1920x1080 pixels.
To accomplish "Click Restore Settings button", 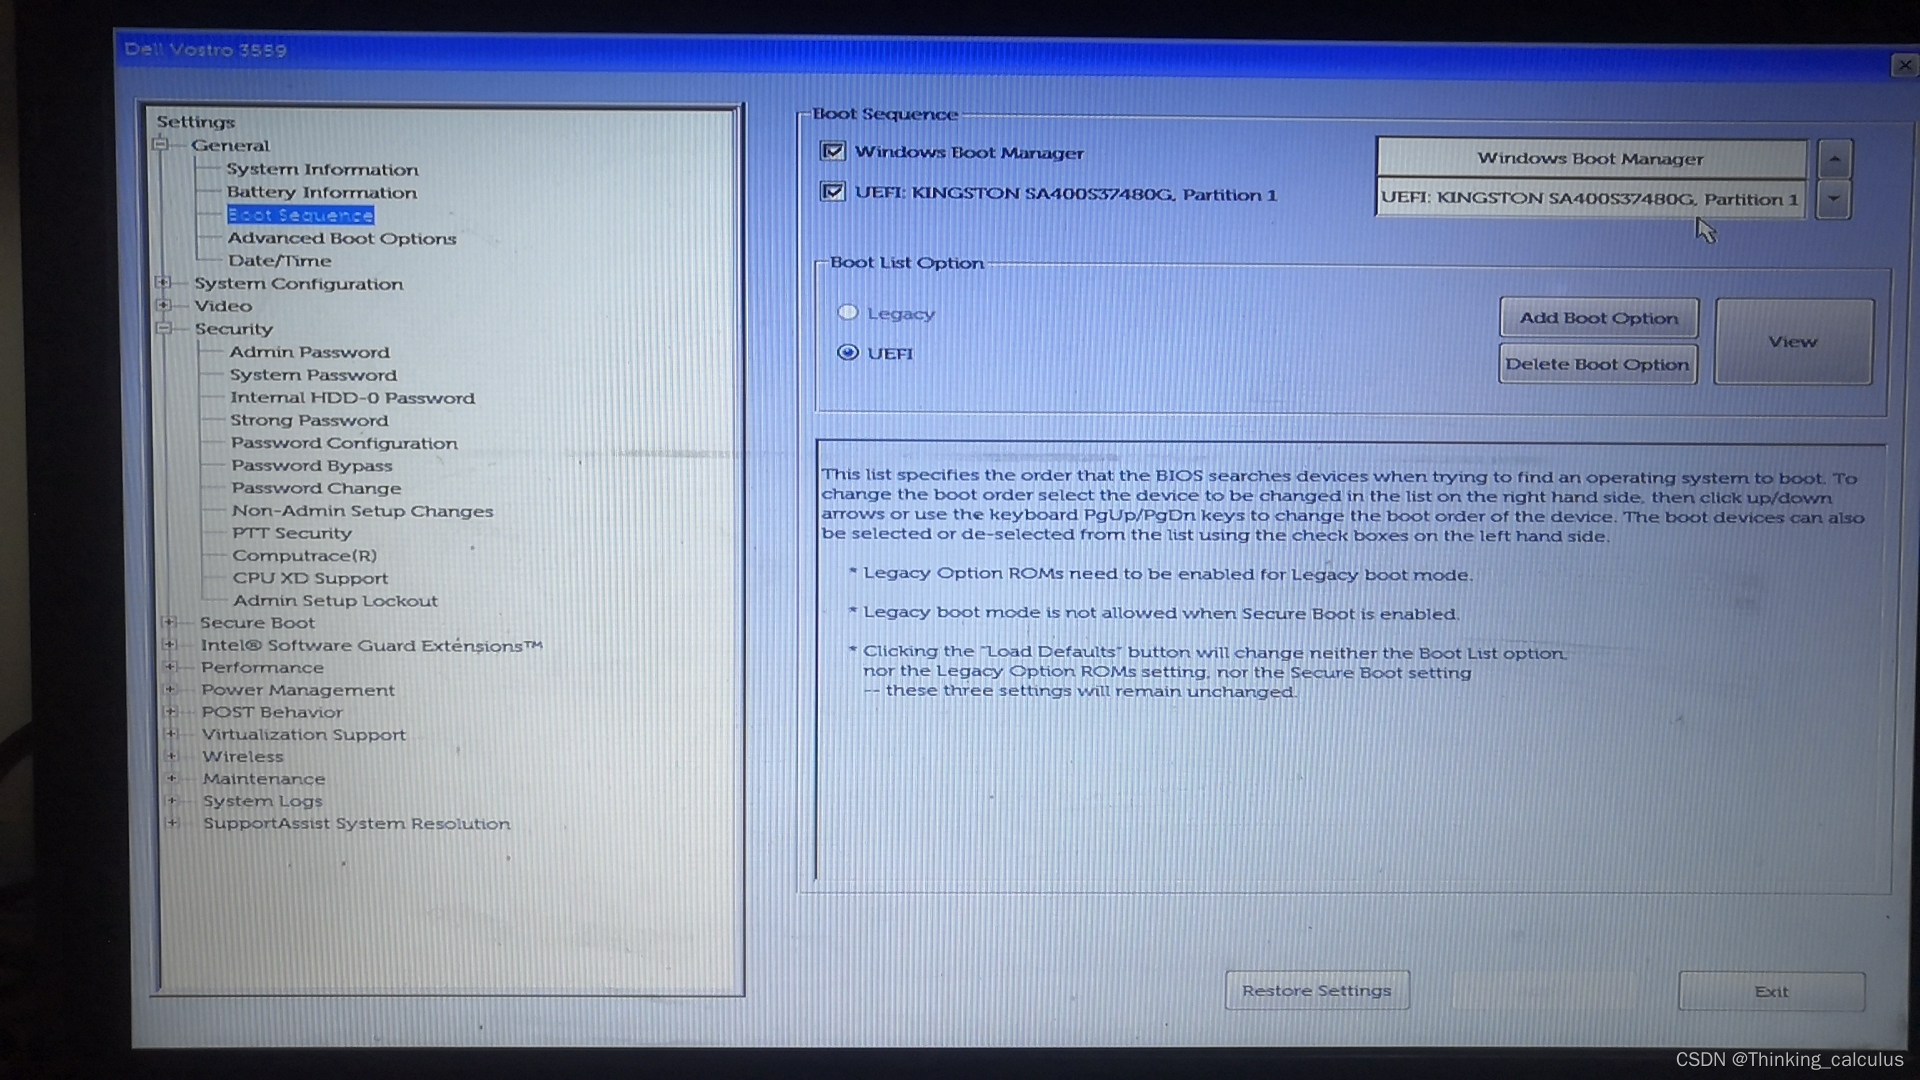I will 1316,990.
